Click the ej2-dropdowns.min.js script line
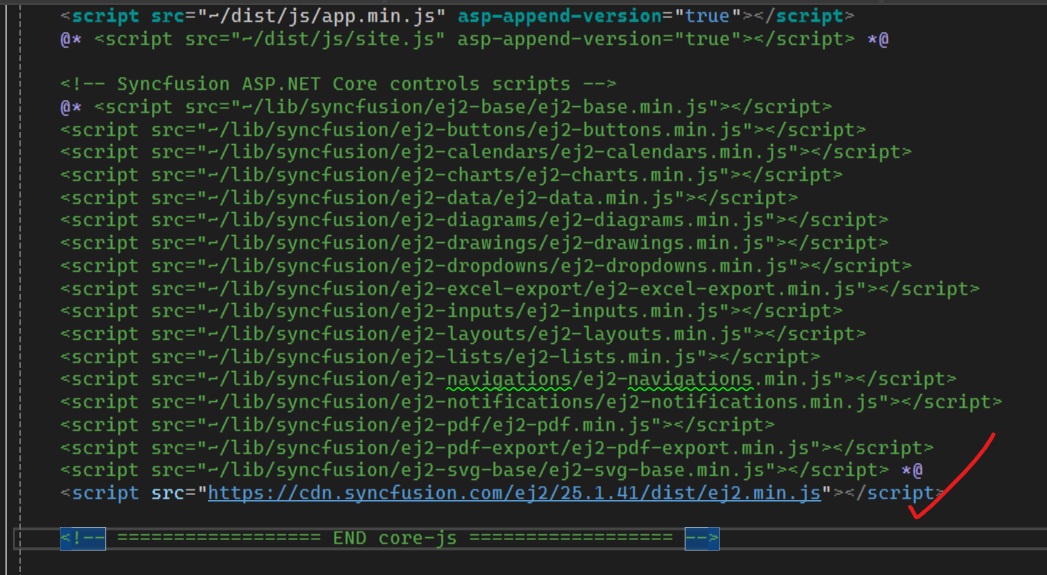1047x575 pixels. pos(485,266)
